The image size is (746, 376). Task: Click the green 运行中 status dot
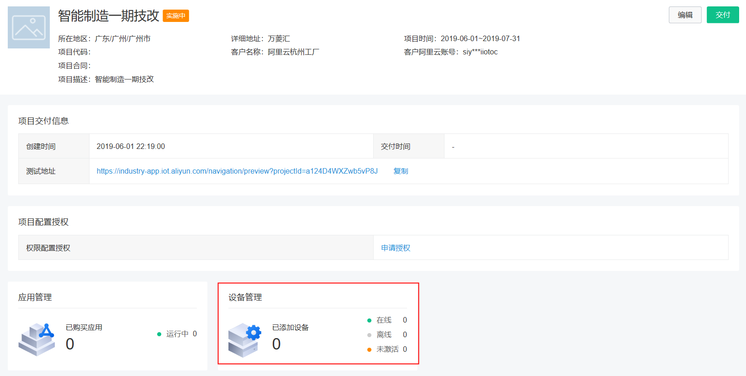(x=159, y=334)
